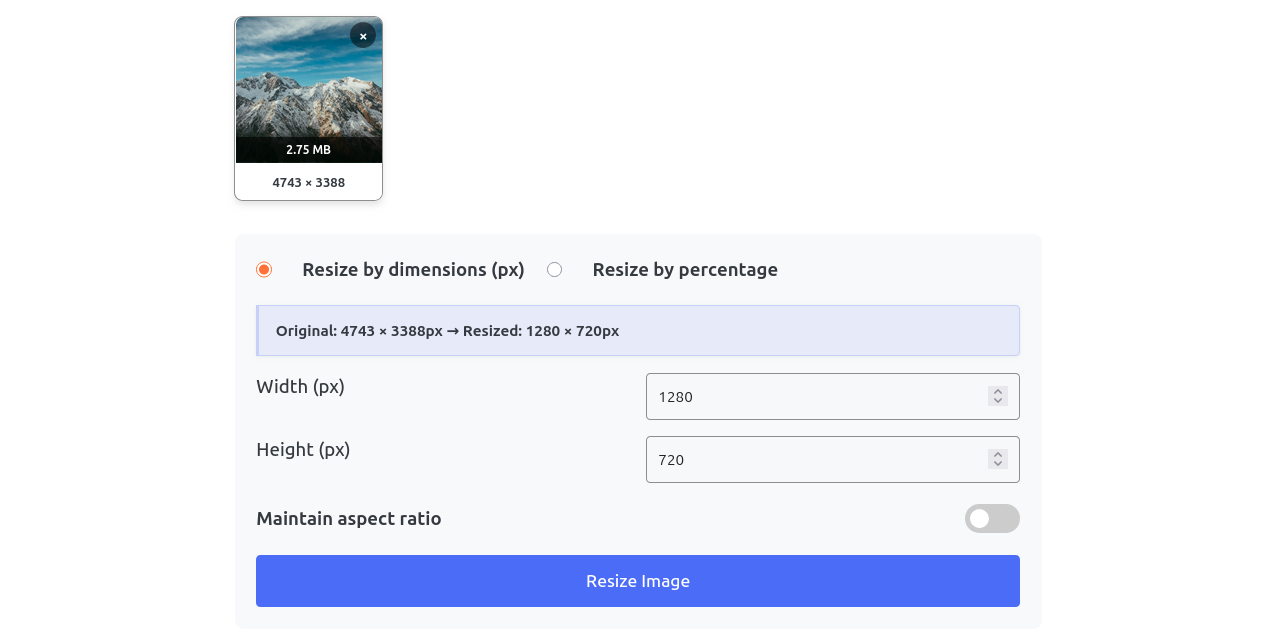Decrement the height value with the down arrow
The width and height of the screenshot is (1279, 637).
point(996,465)
